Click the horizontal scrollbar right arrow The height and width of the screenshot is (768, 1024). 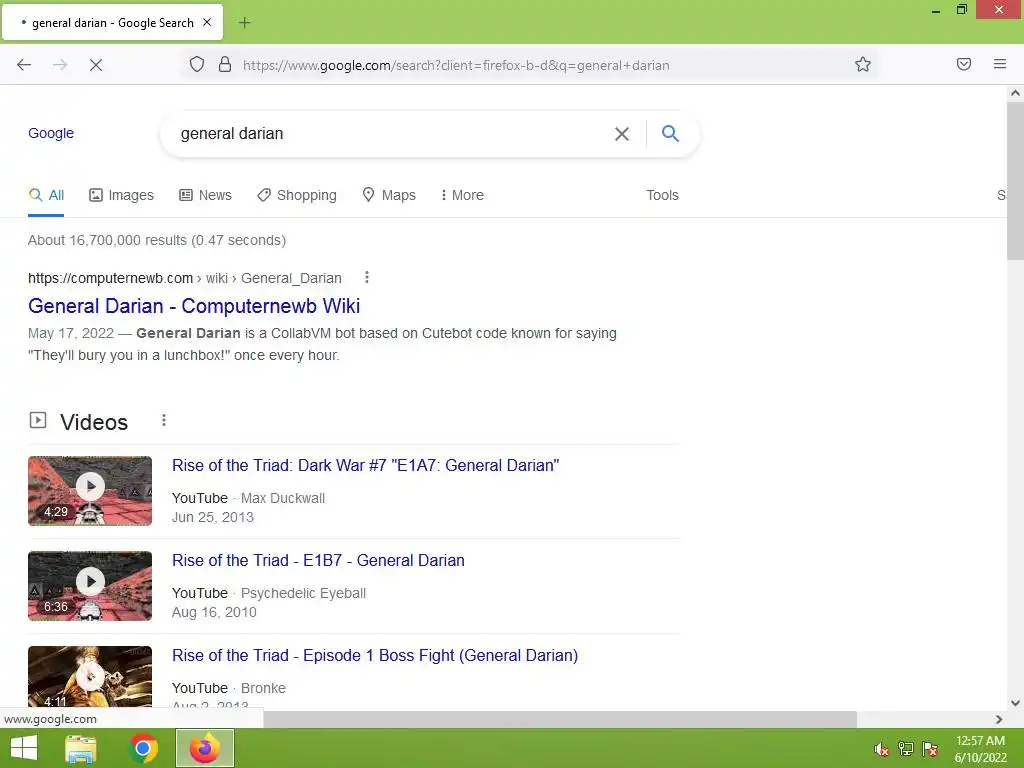pos(999,719)
